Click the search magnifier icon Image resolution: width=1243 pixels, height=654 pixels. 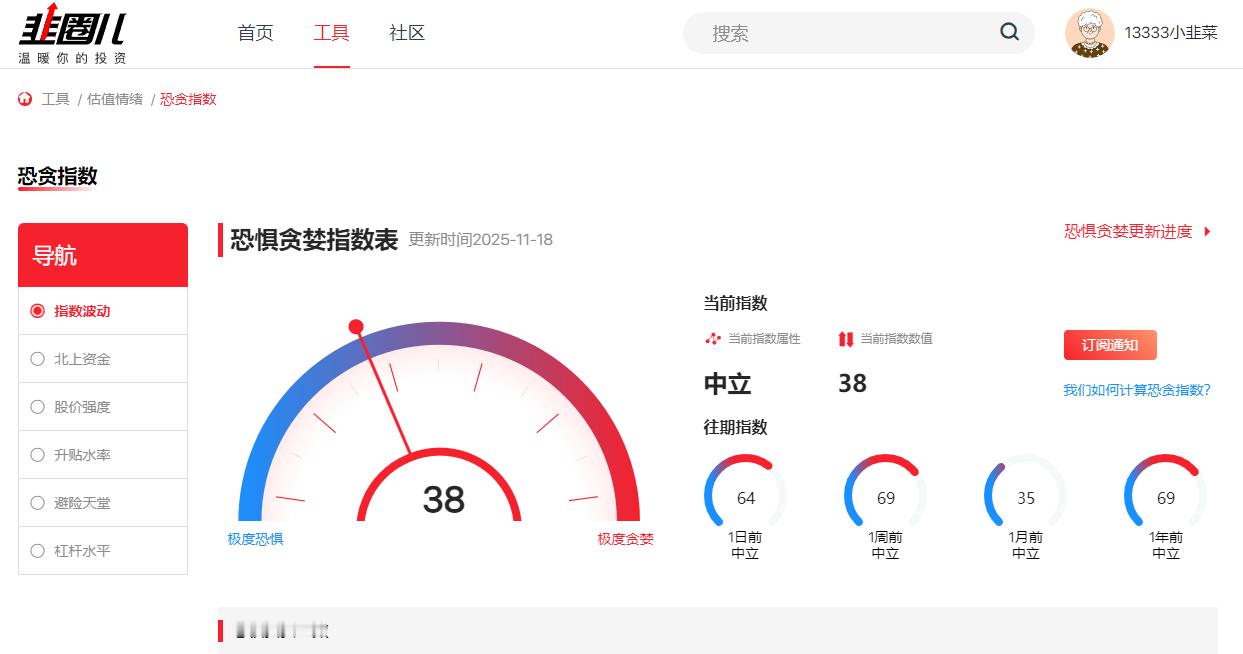(1009, 33)
